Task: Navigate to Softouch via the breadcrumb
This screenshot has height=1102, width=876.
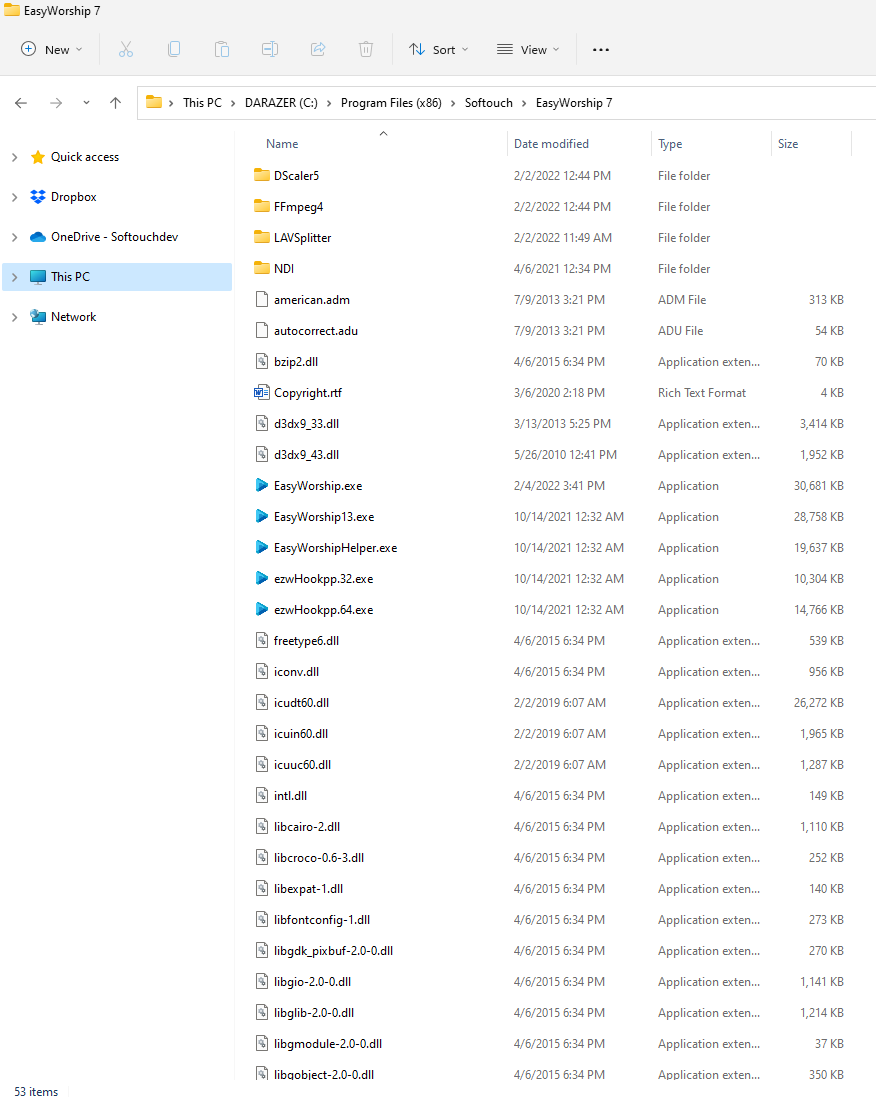Action: [x=489, y=102]
